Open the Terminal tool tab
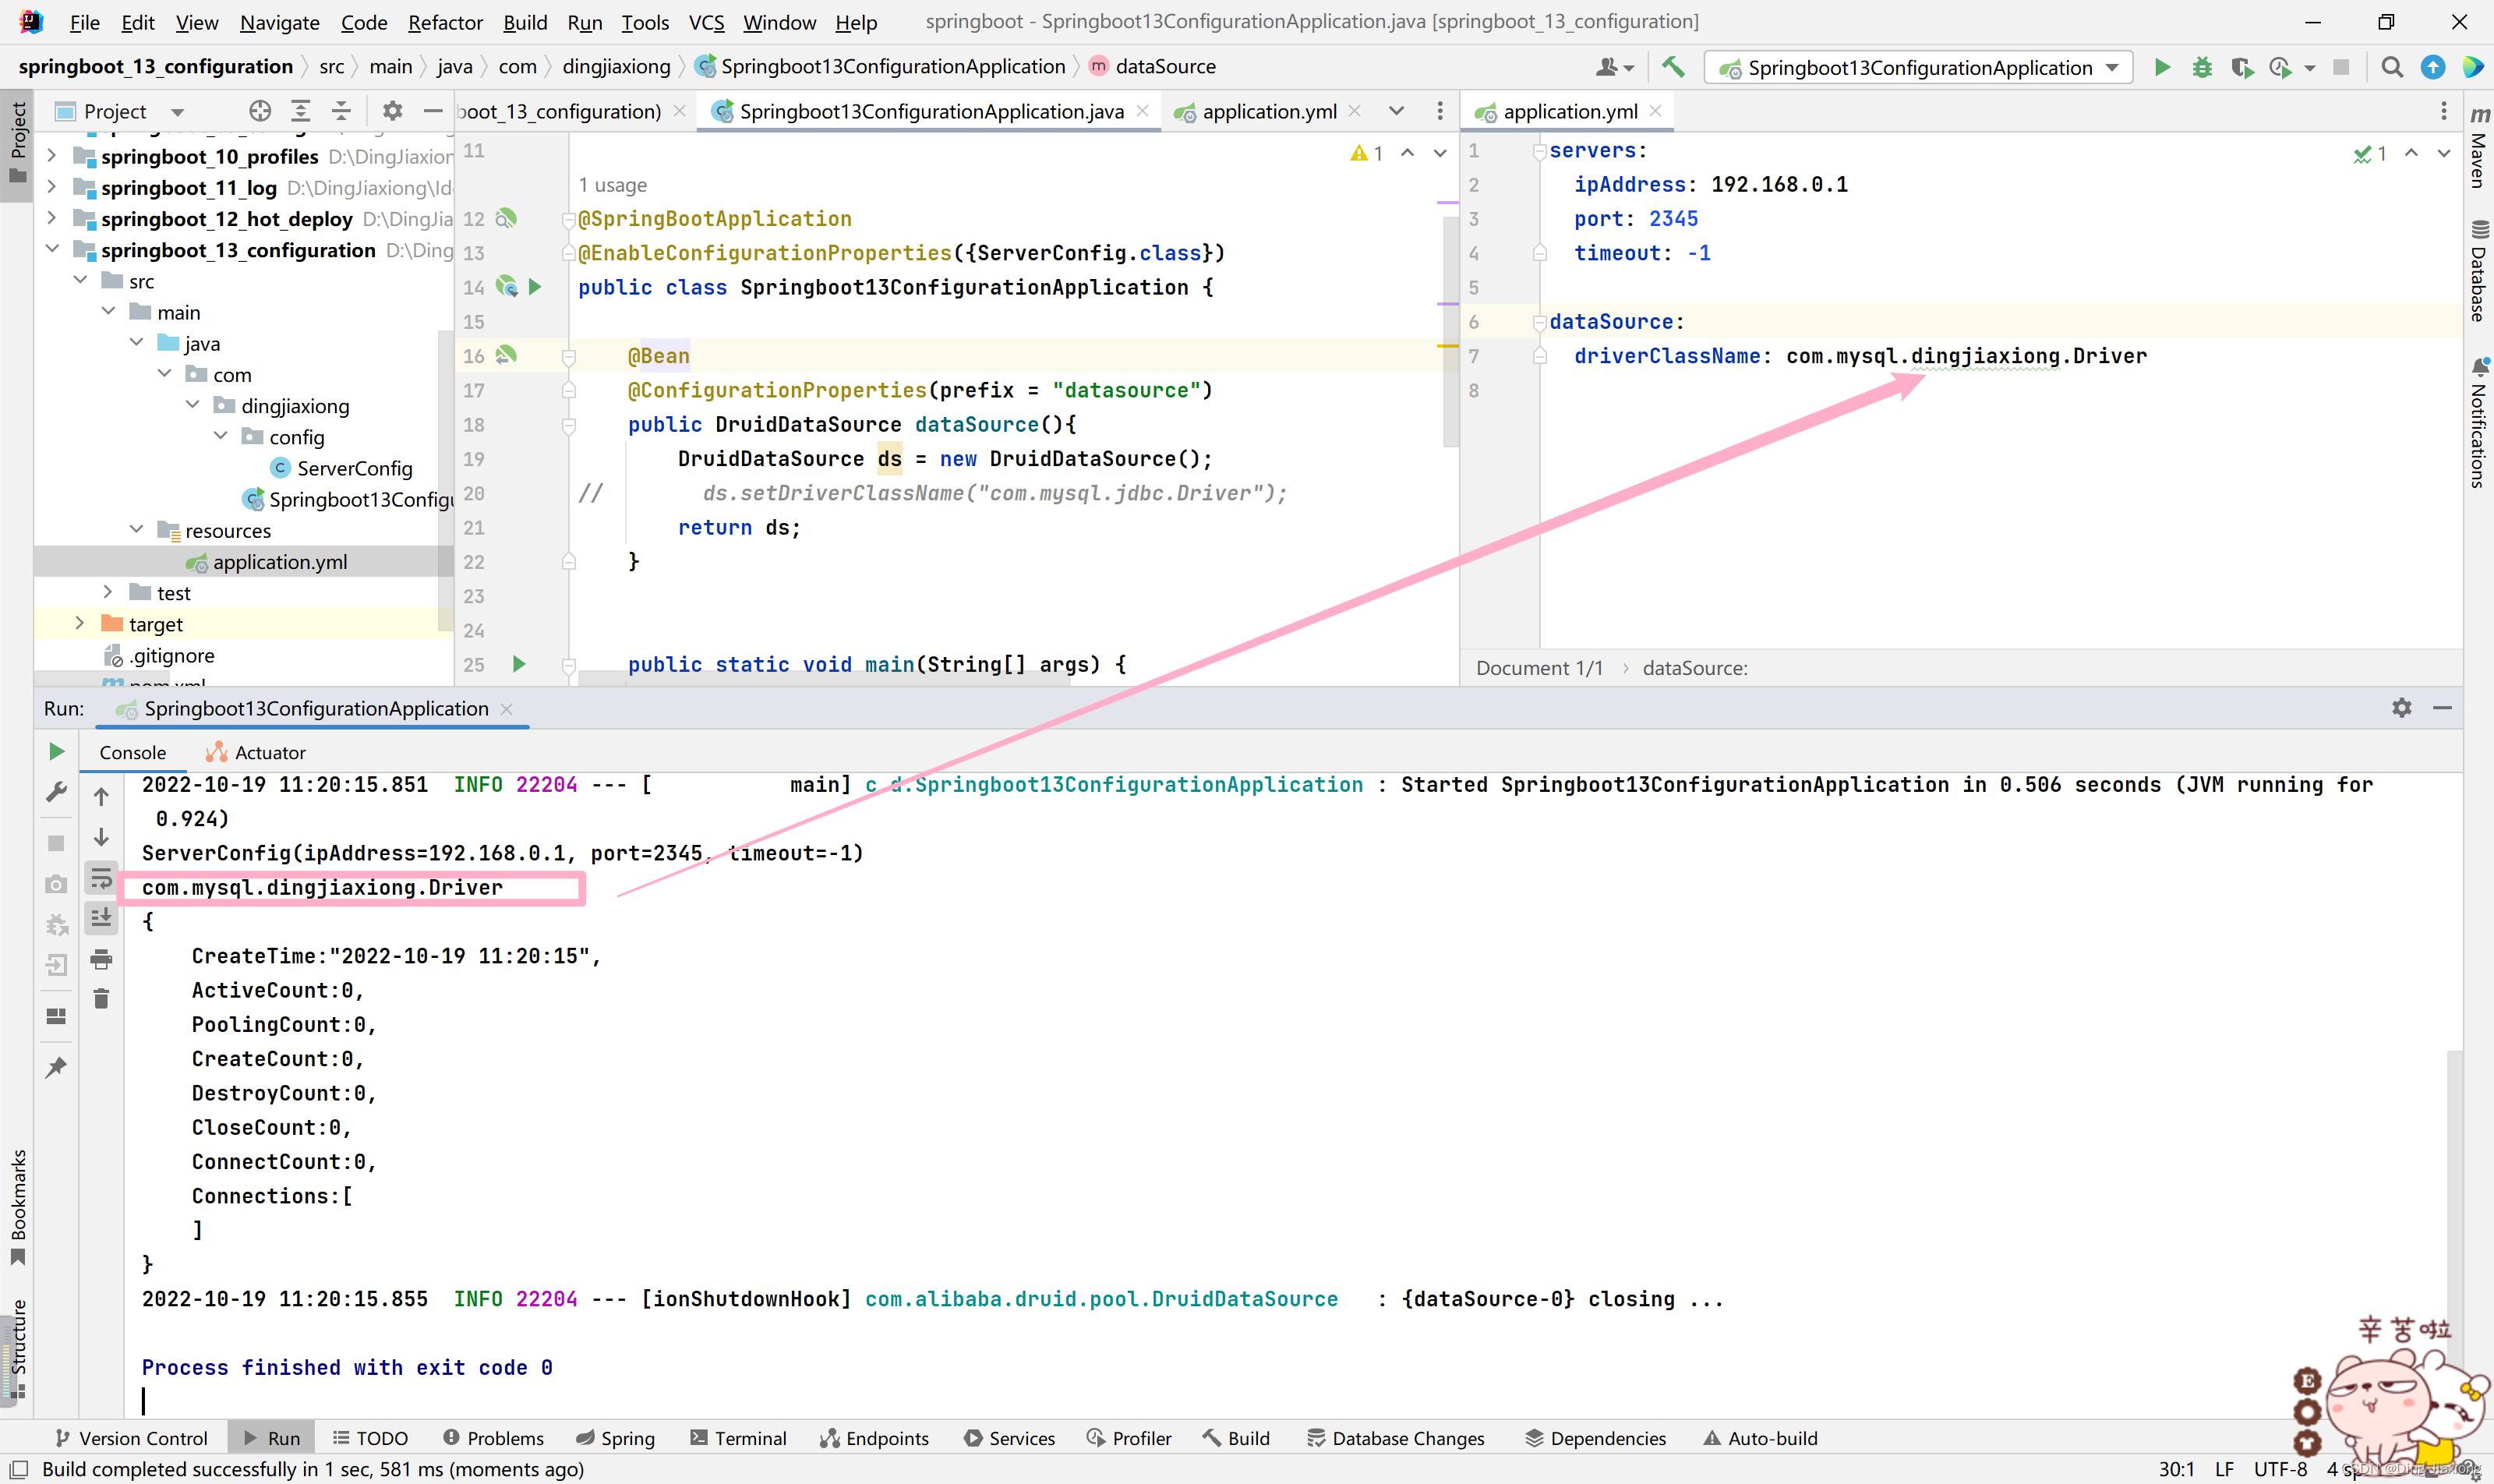 738,1438
